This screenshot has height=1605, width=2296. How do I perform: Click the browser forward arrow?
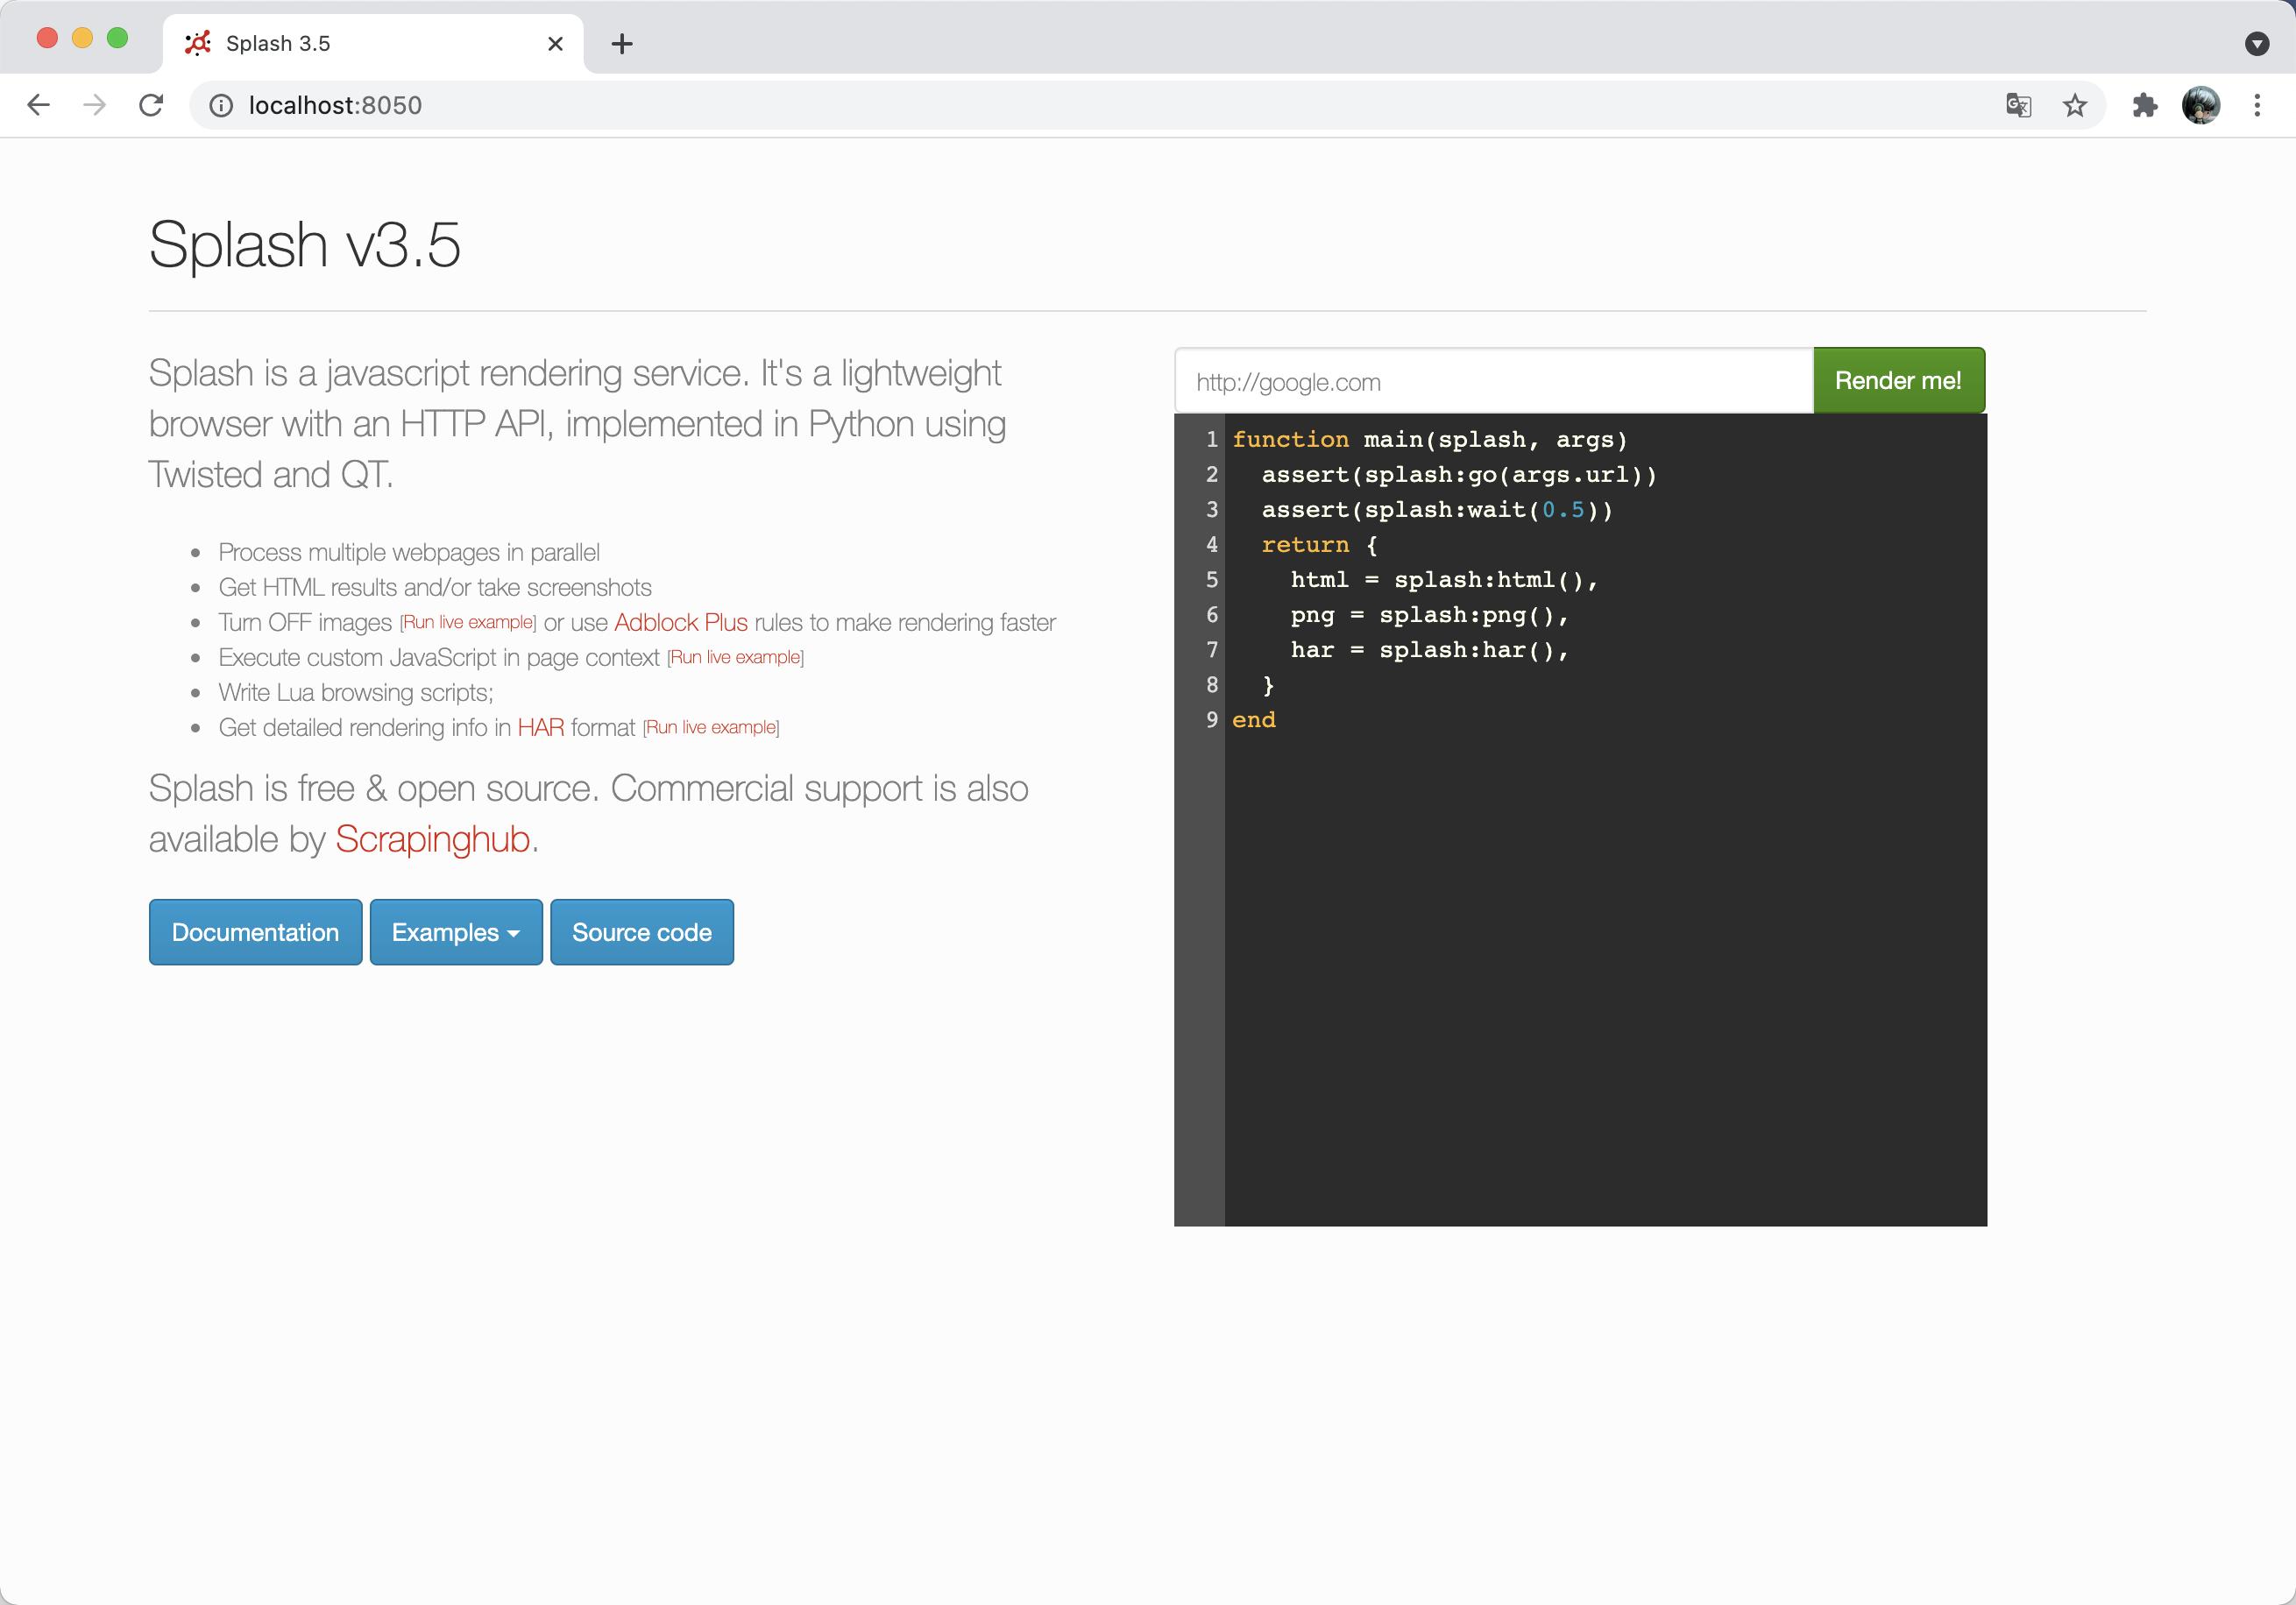[94, 105]
